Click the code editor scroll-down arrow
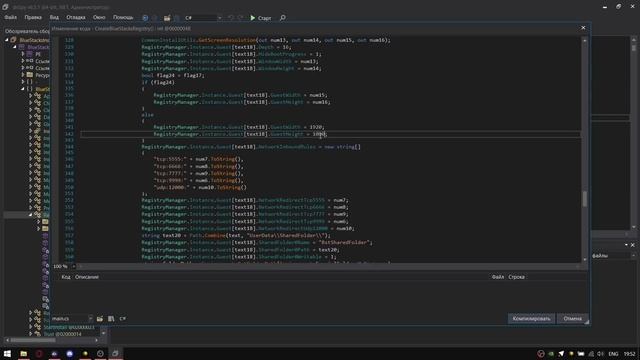 click(584, 259)
